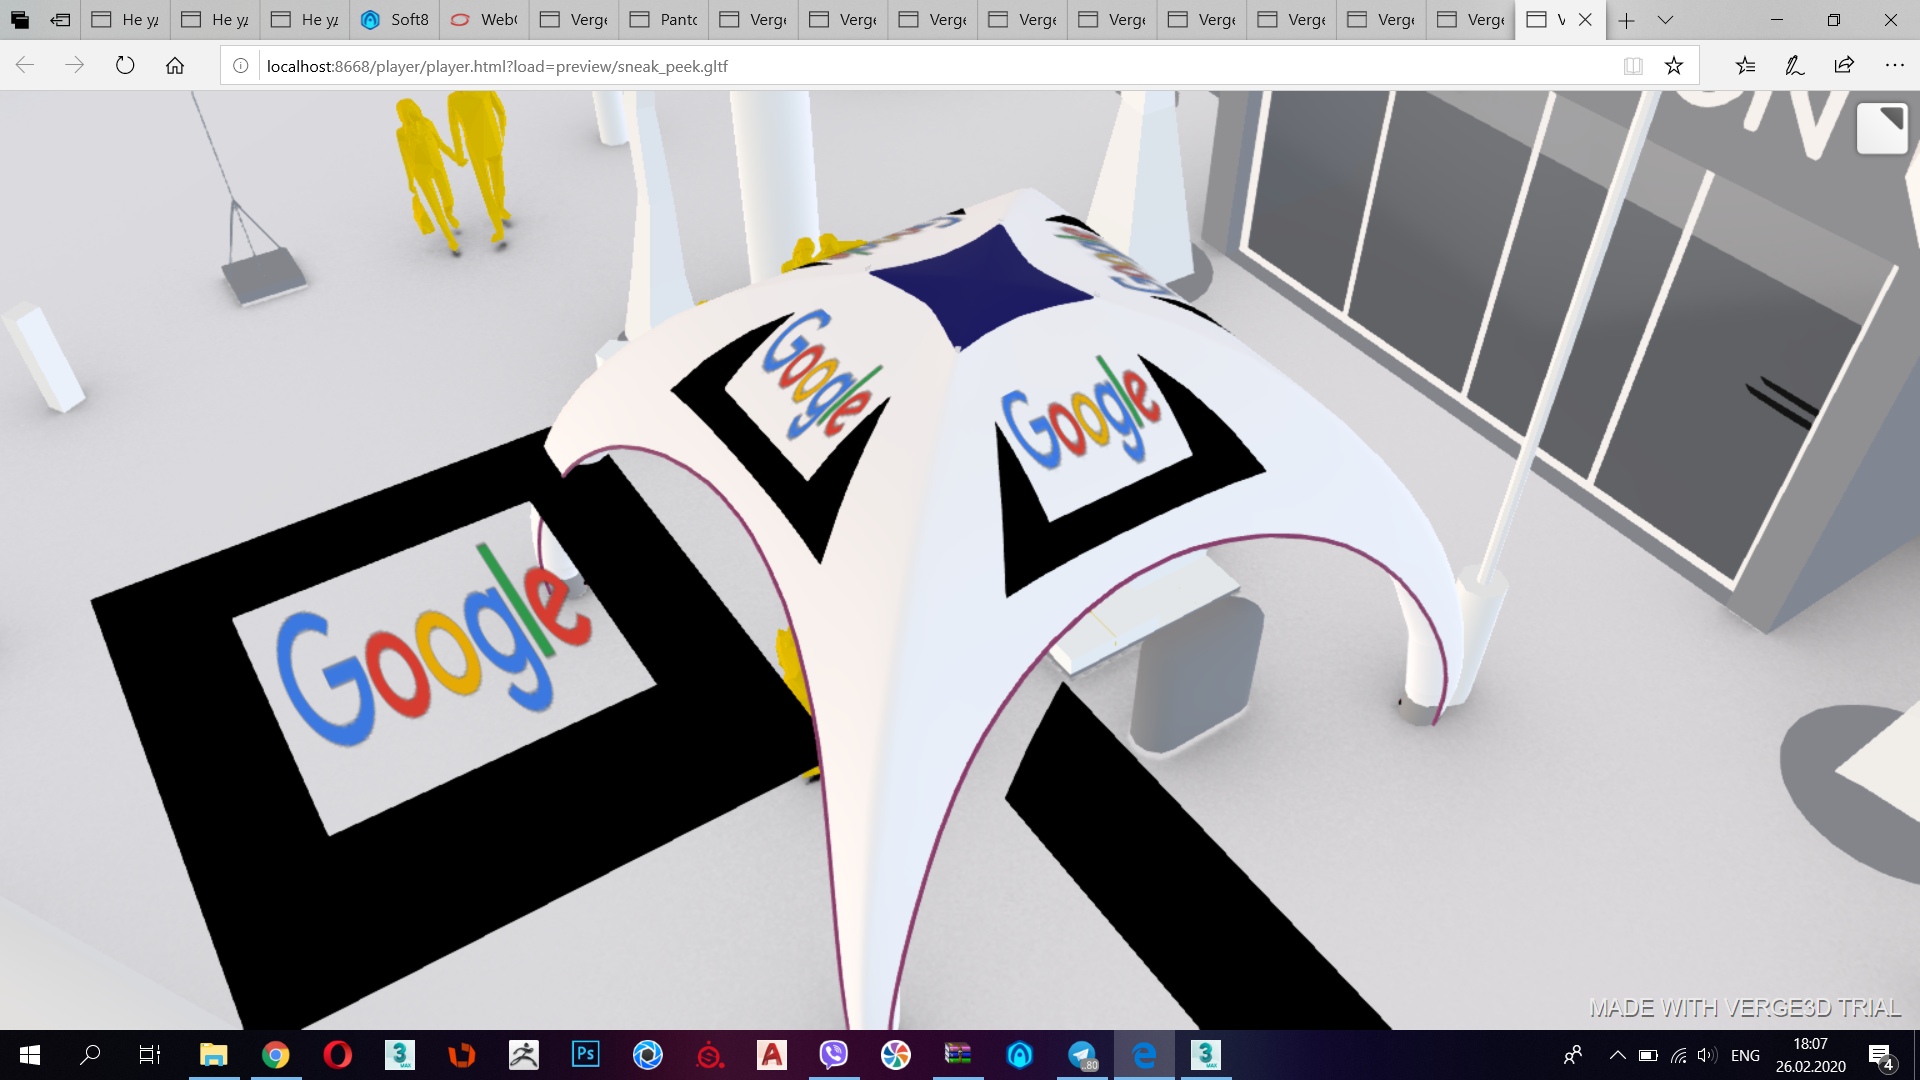Open Settings and more ellipsis menu

(x=1894, y=66)
